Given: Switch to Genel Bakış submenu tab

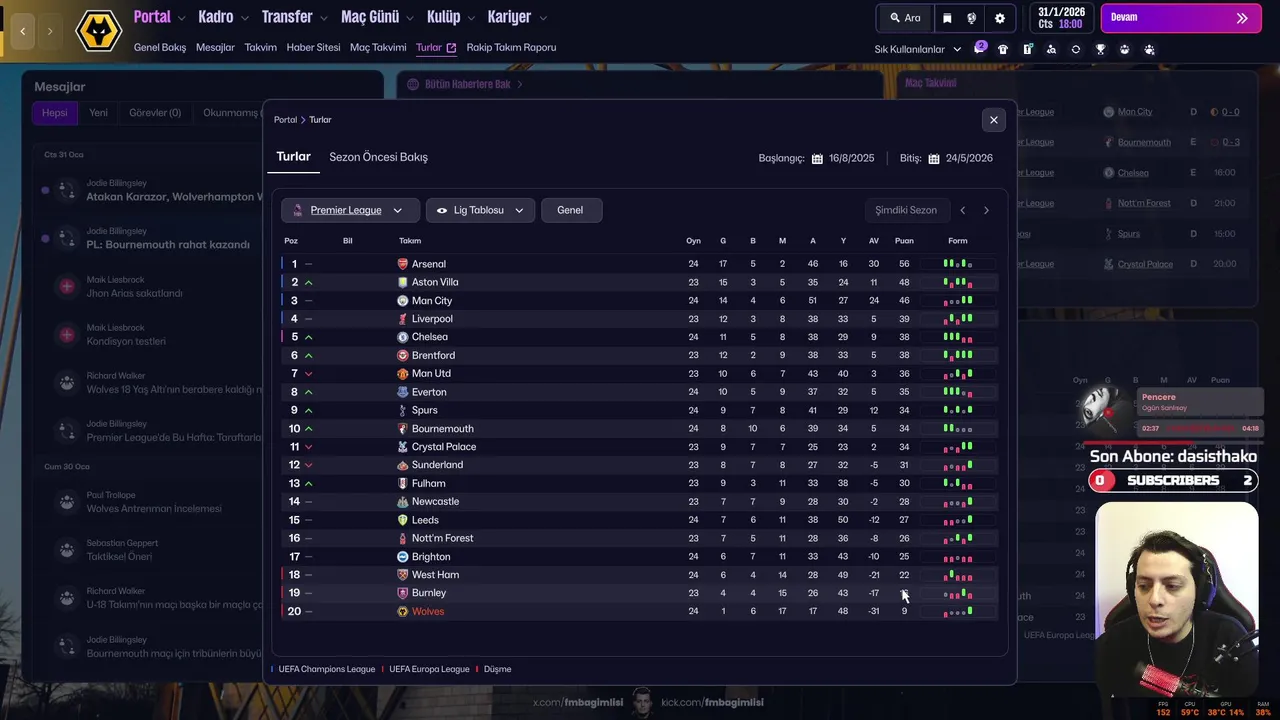Looking at the screenshot, I should point(160,47).
